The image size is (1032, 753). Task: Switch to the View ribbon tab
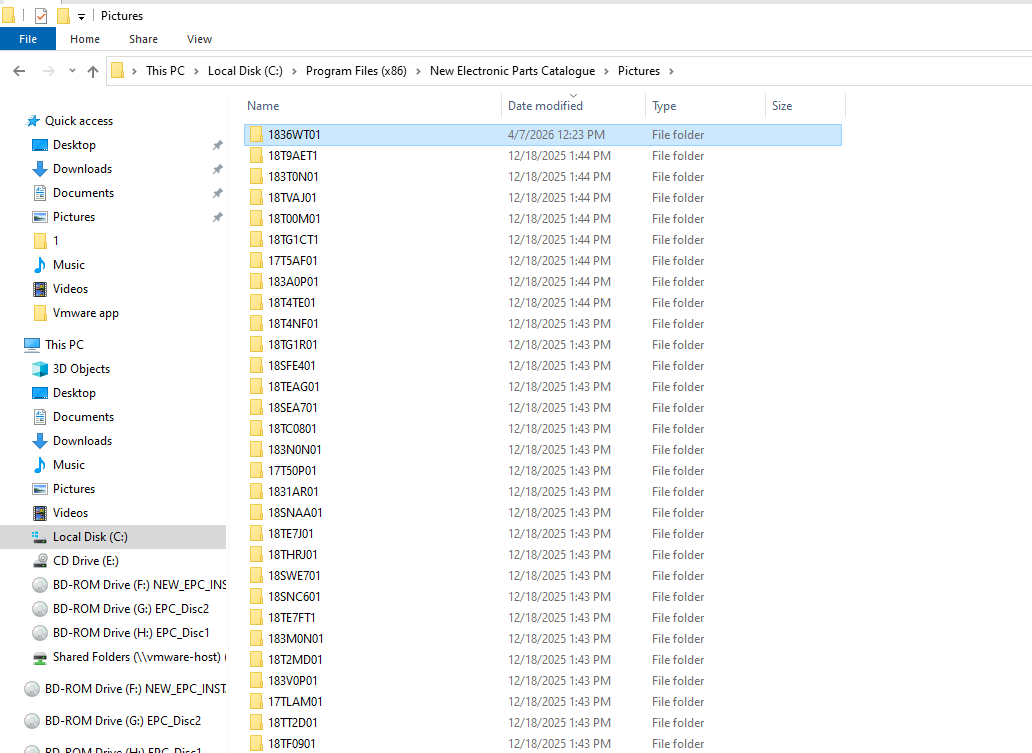[x=199, y=39]
